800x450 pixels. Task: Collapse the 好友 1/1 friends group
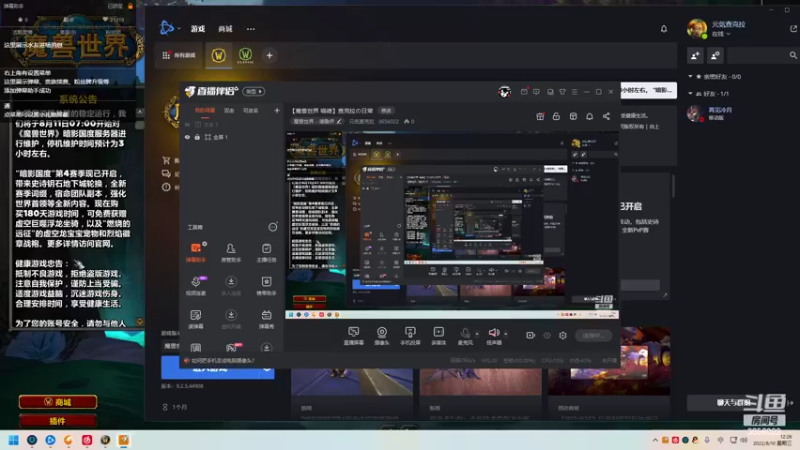point(690,94)
